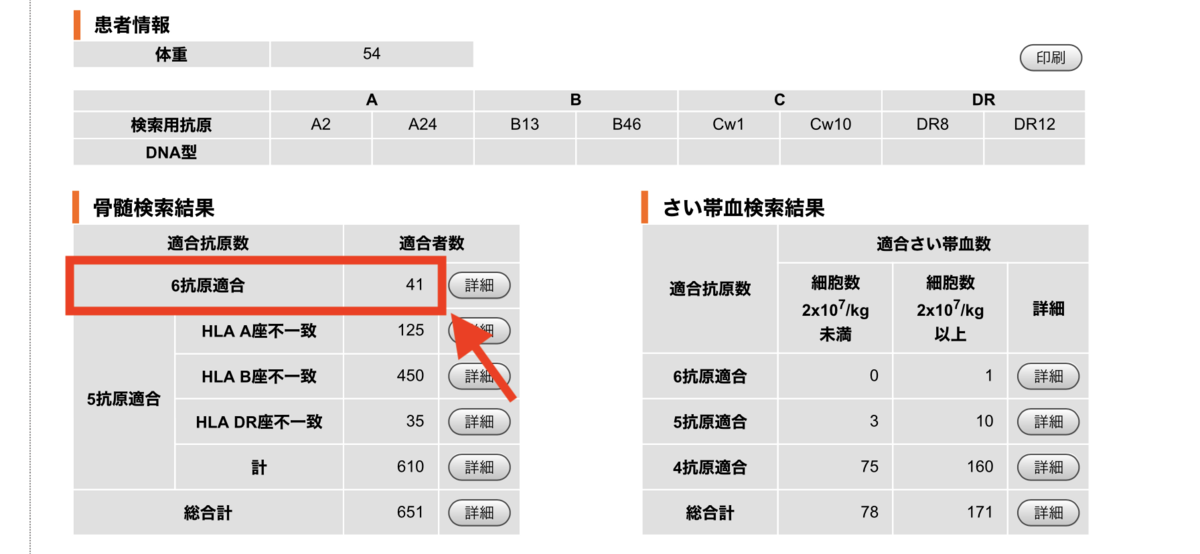Open 詳細 for HLA B座不一致 row
Screen dimensions: 1200x554
(479, 376)
